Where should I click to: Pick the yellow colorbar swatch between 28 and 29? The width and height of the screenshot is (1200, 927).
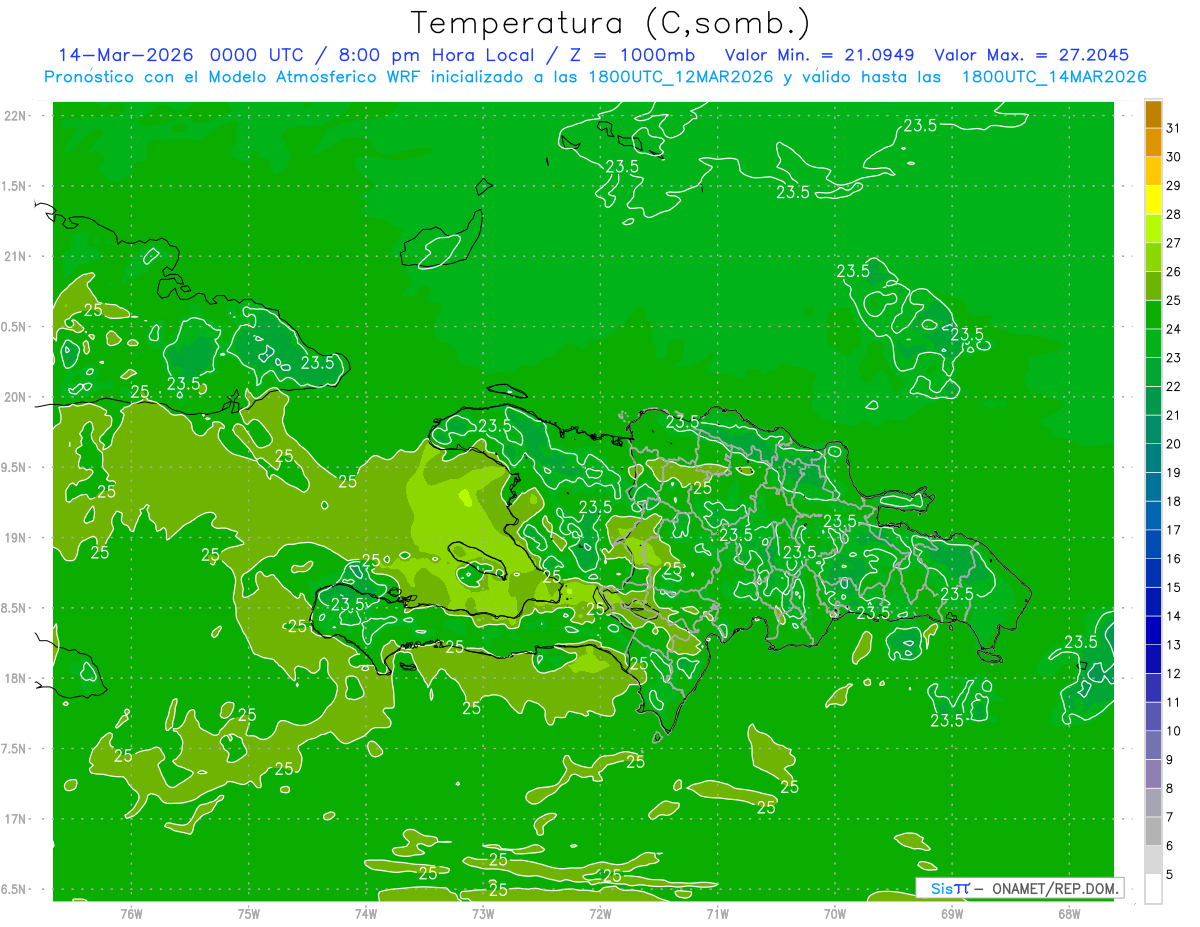coord(1153,200)
